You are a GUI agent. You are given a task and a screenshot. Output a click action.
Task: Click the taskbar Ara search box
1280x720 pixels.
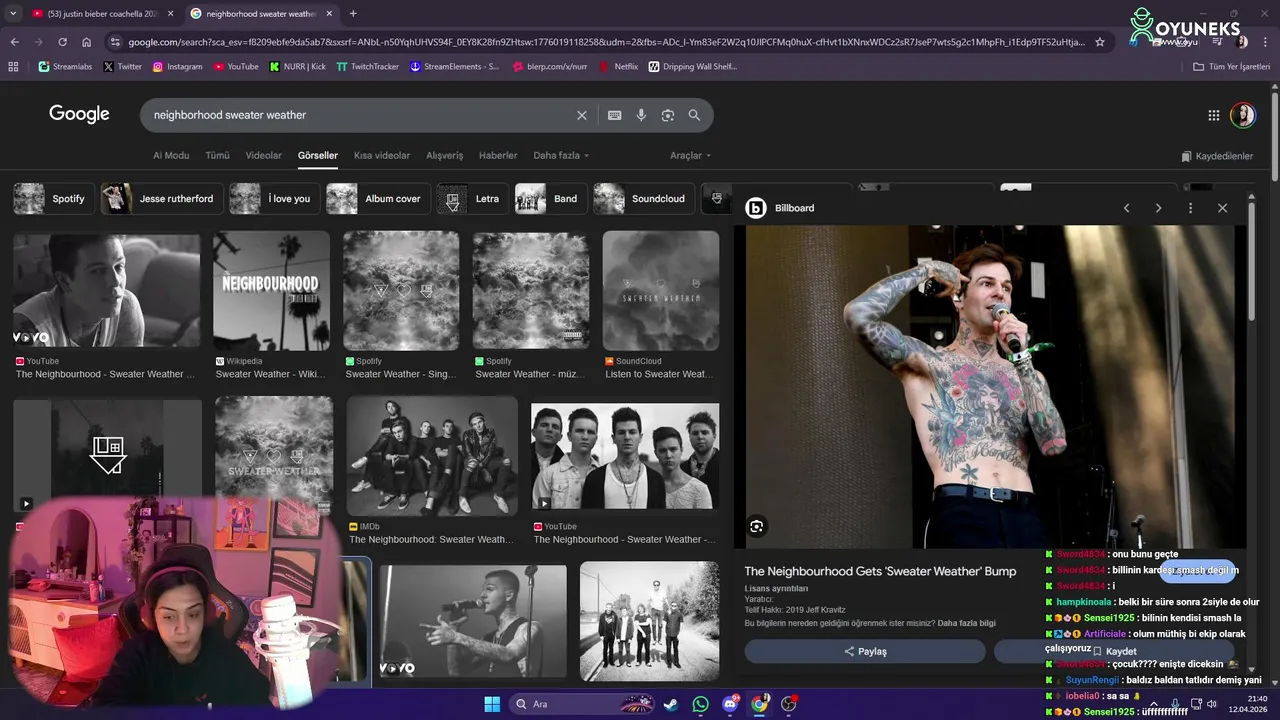tap(582, 704)
